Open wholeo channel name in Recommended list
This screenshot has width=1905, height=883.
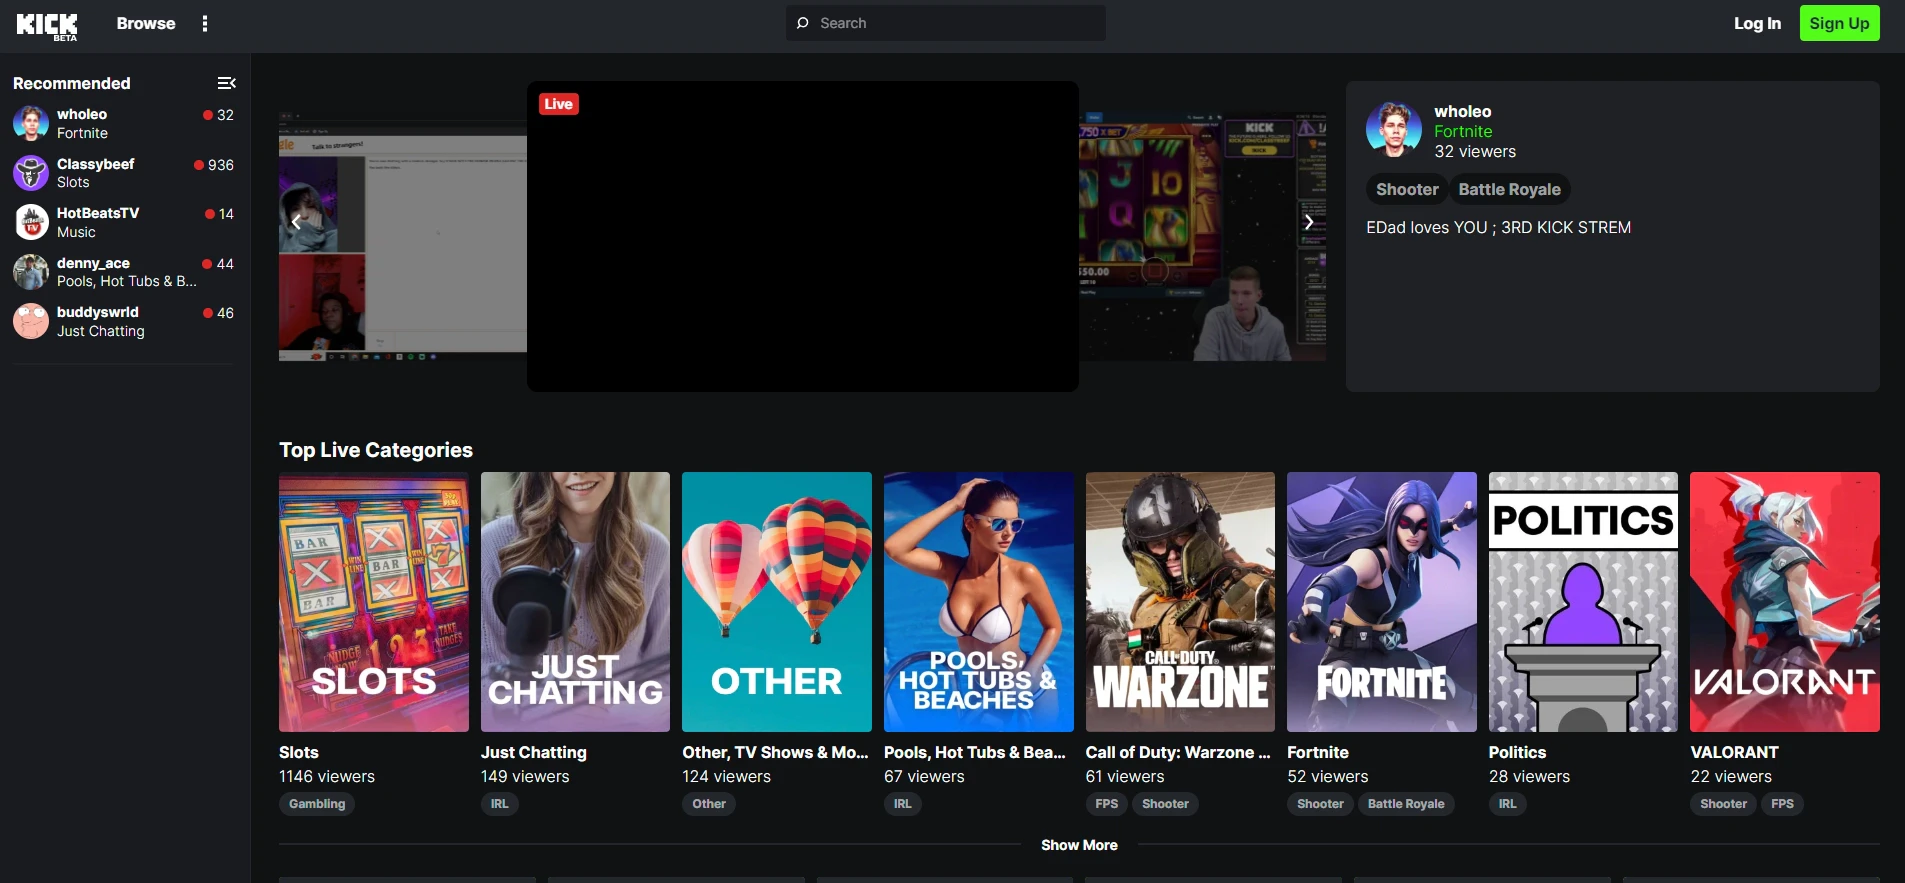[82, 114]
